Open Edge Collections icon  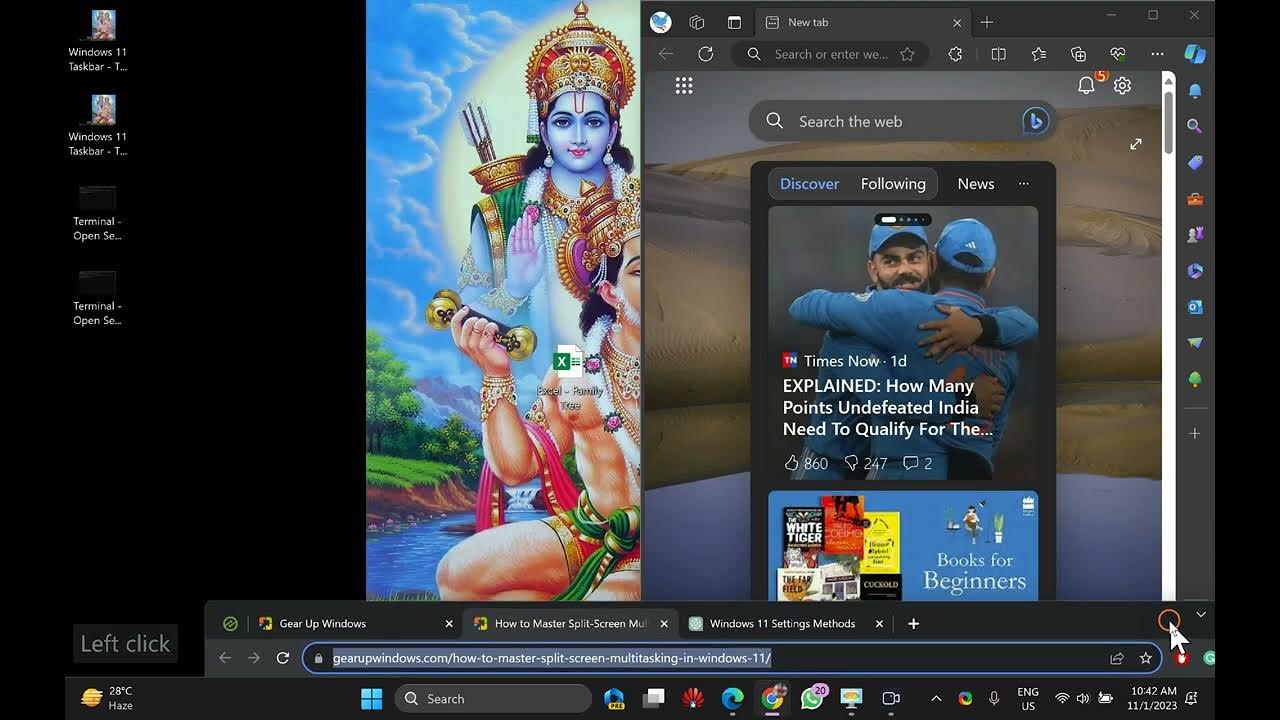click(1078, 54)
